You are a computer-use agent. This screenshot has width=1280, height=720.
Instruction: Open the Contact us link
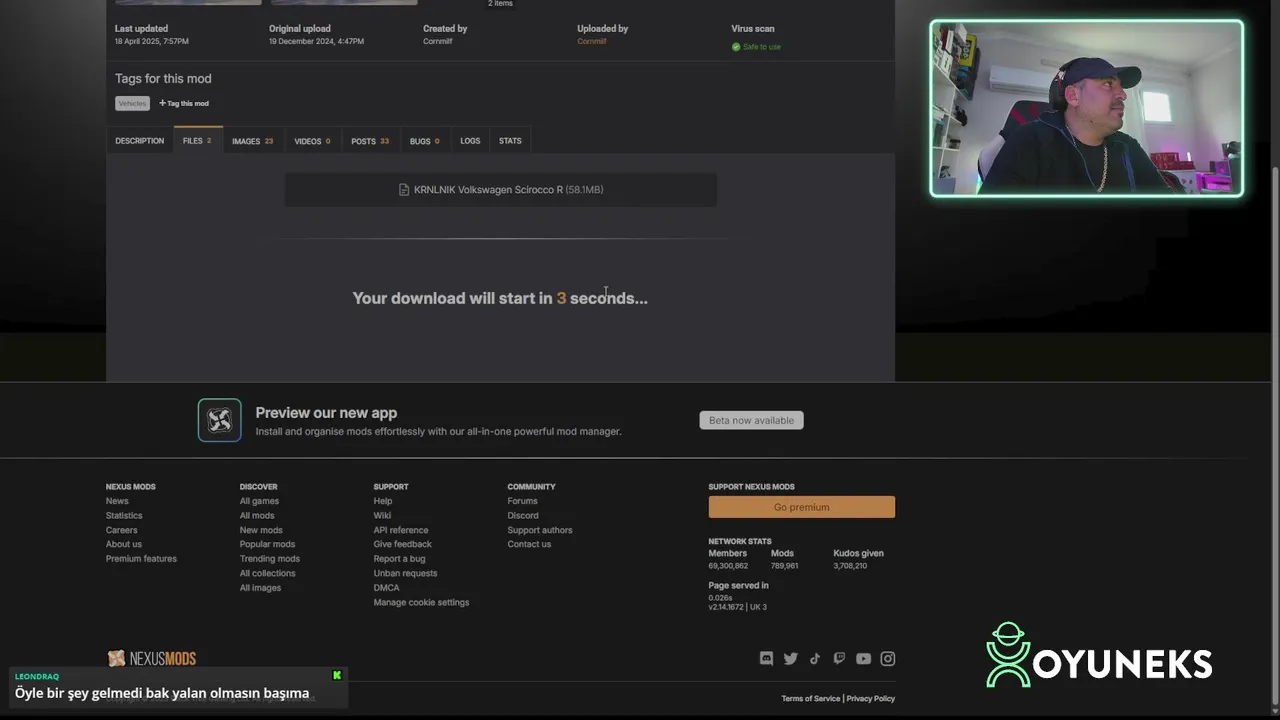(x=529, y=544)
